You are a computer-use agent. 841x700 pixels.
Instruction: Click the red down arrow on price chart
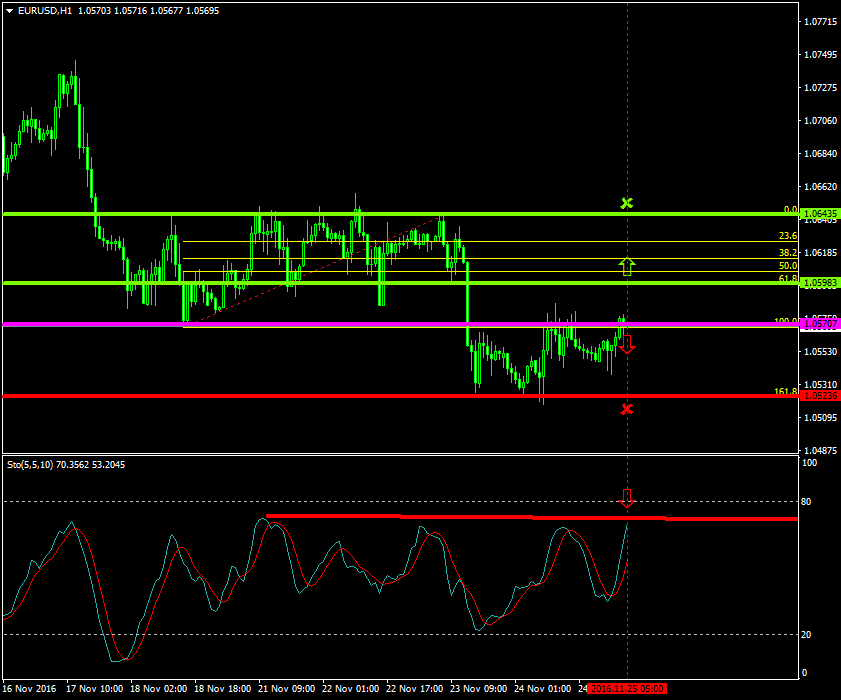tap(627, 345)
